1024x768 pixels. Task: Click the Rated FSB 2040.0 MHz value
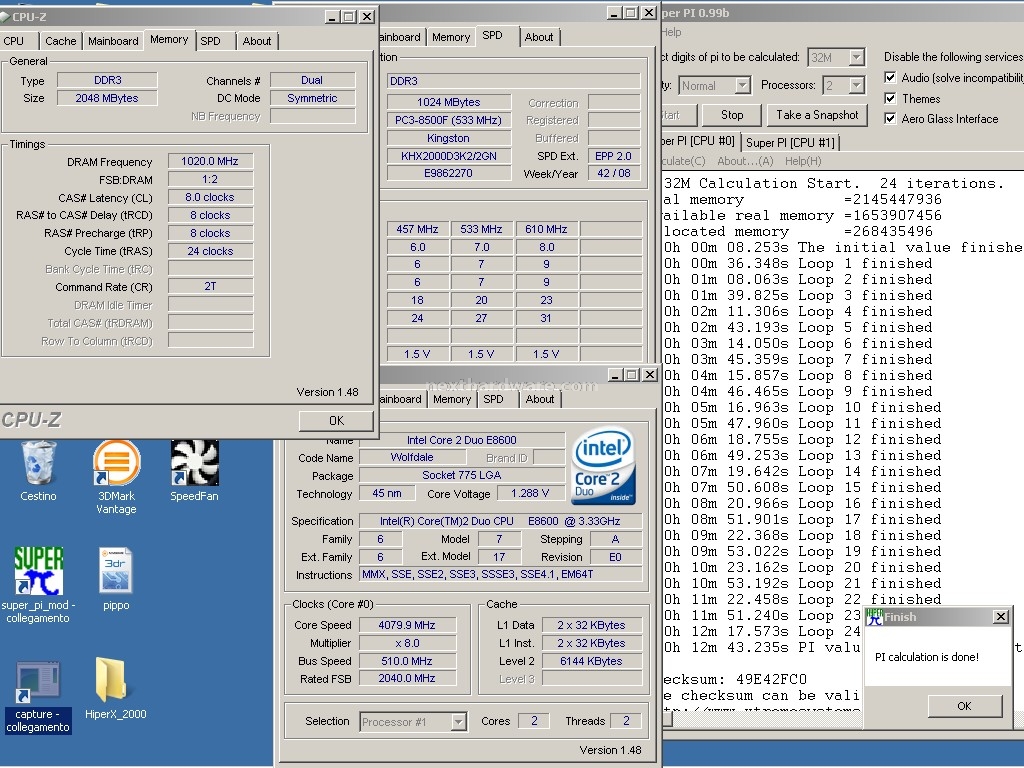[x=406, y=679]
